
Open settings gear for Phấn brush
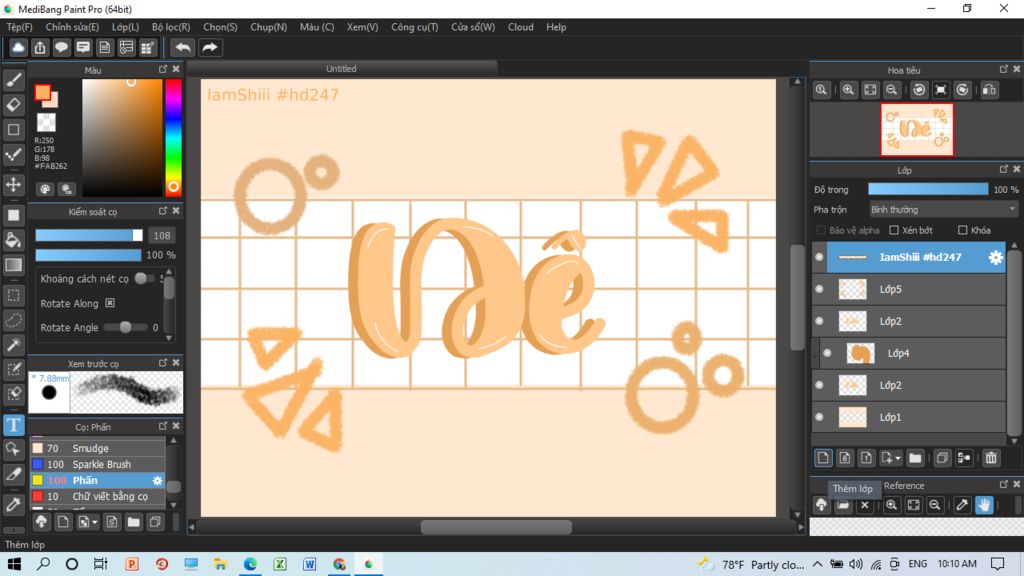tap(157, 480)
